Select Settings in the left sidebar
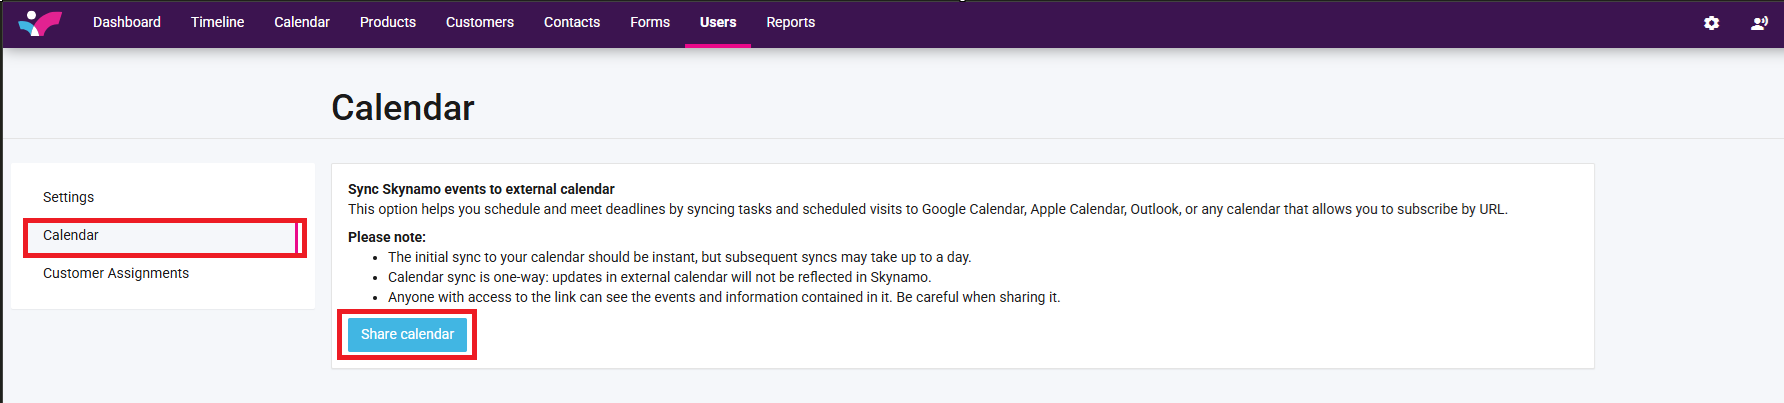Image resolution: width=1784 pixels, height=403 pixels. 68,197
